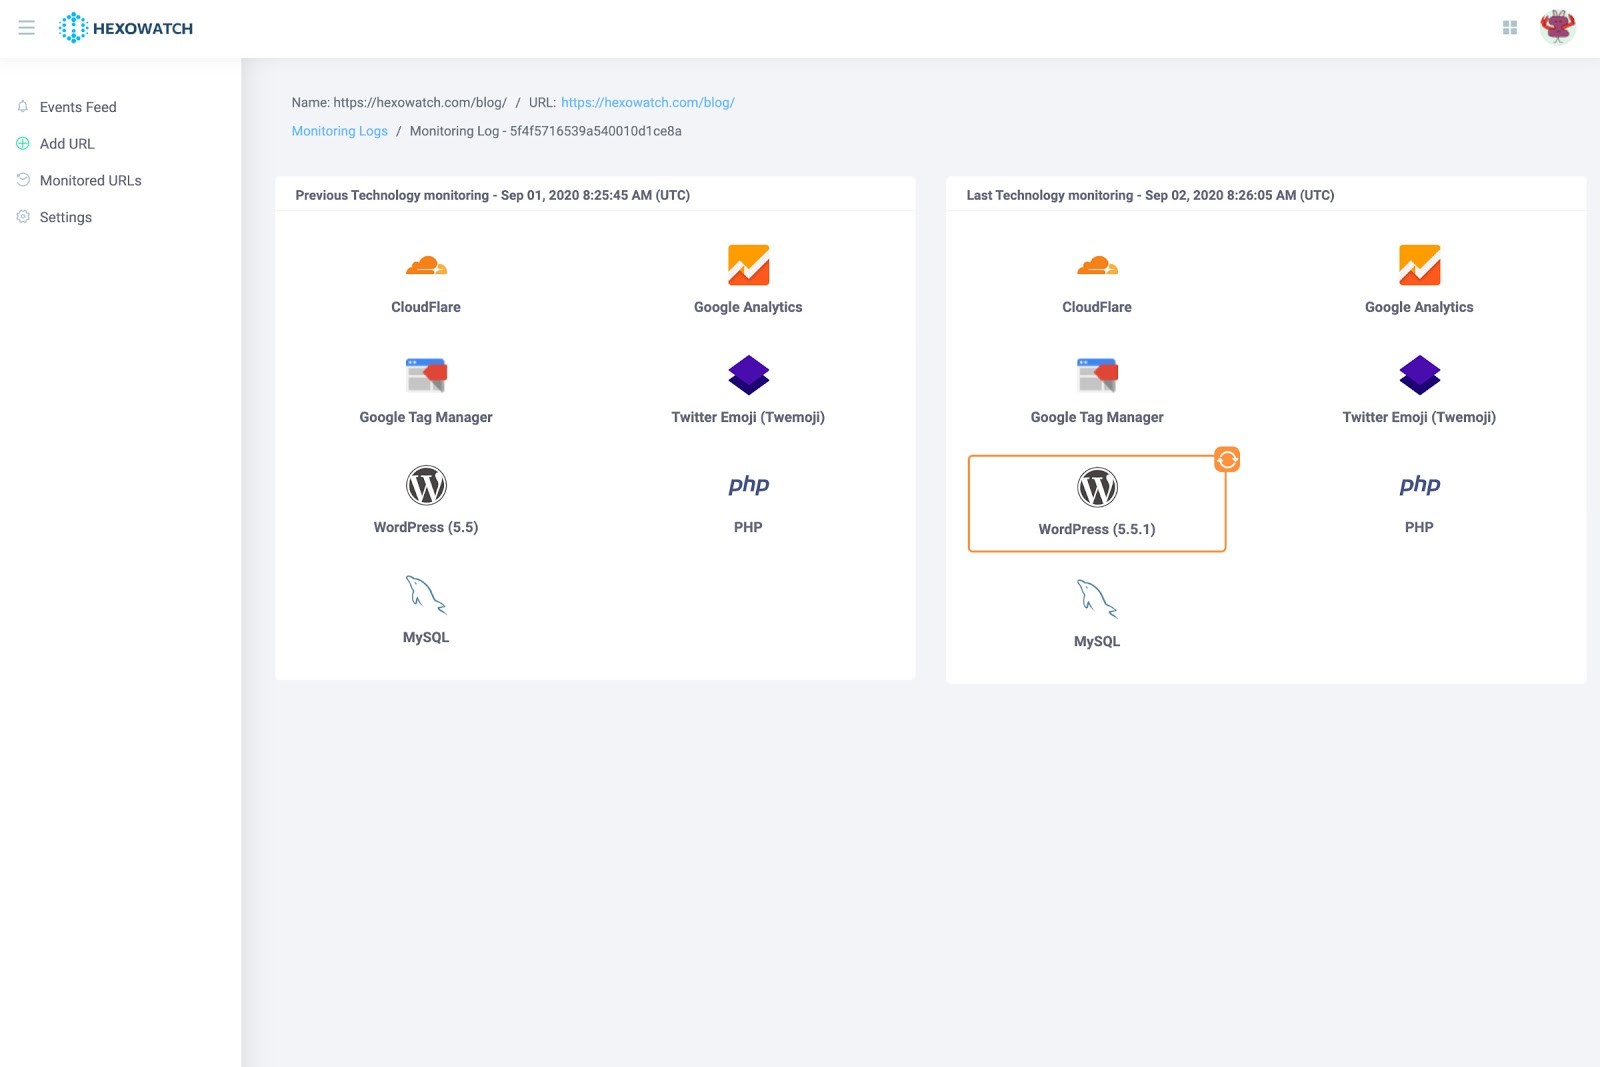Click the Hexowatch logo
This screenshot has height=1067, width=1600.
[x=126, y=28]
